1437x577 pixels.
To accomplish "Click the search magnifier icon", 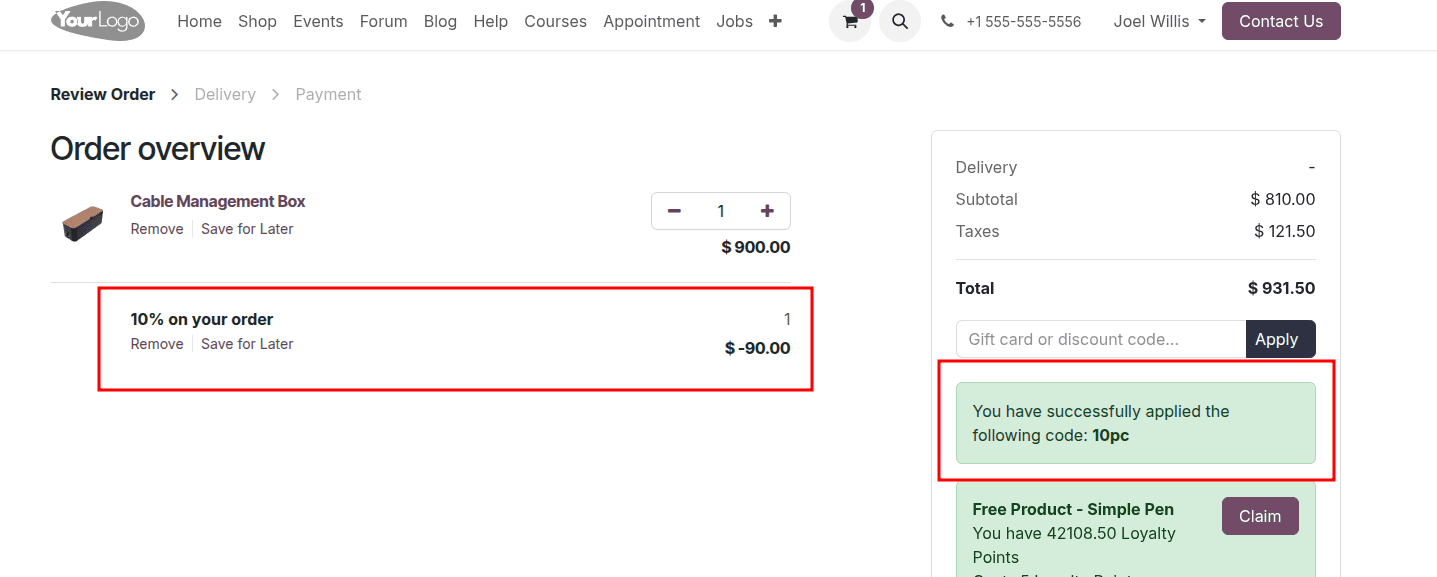I will (899, 22).
